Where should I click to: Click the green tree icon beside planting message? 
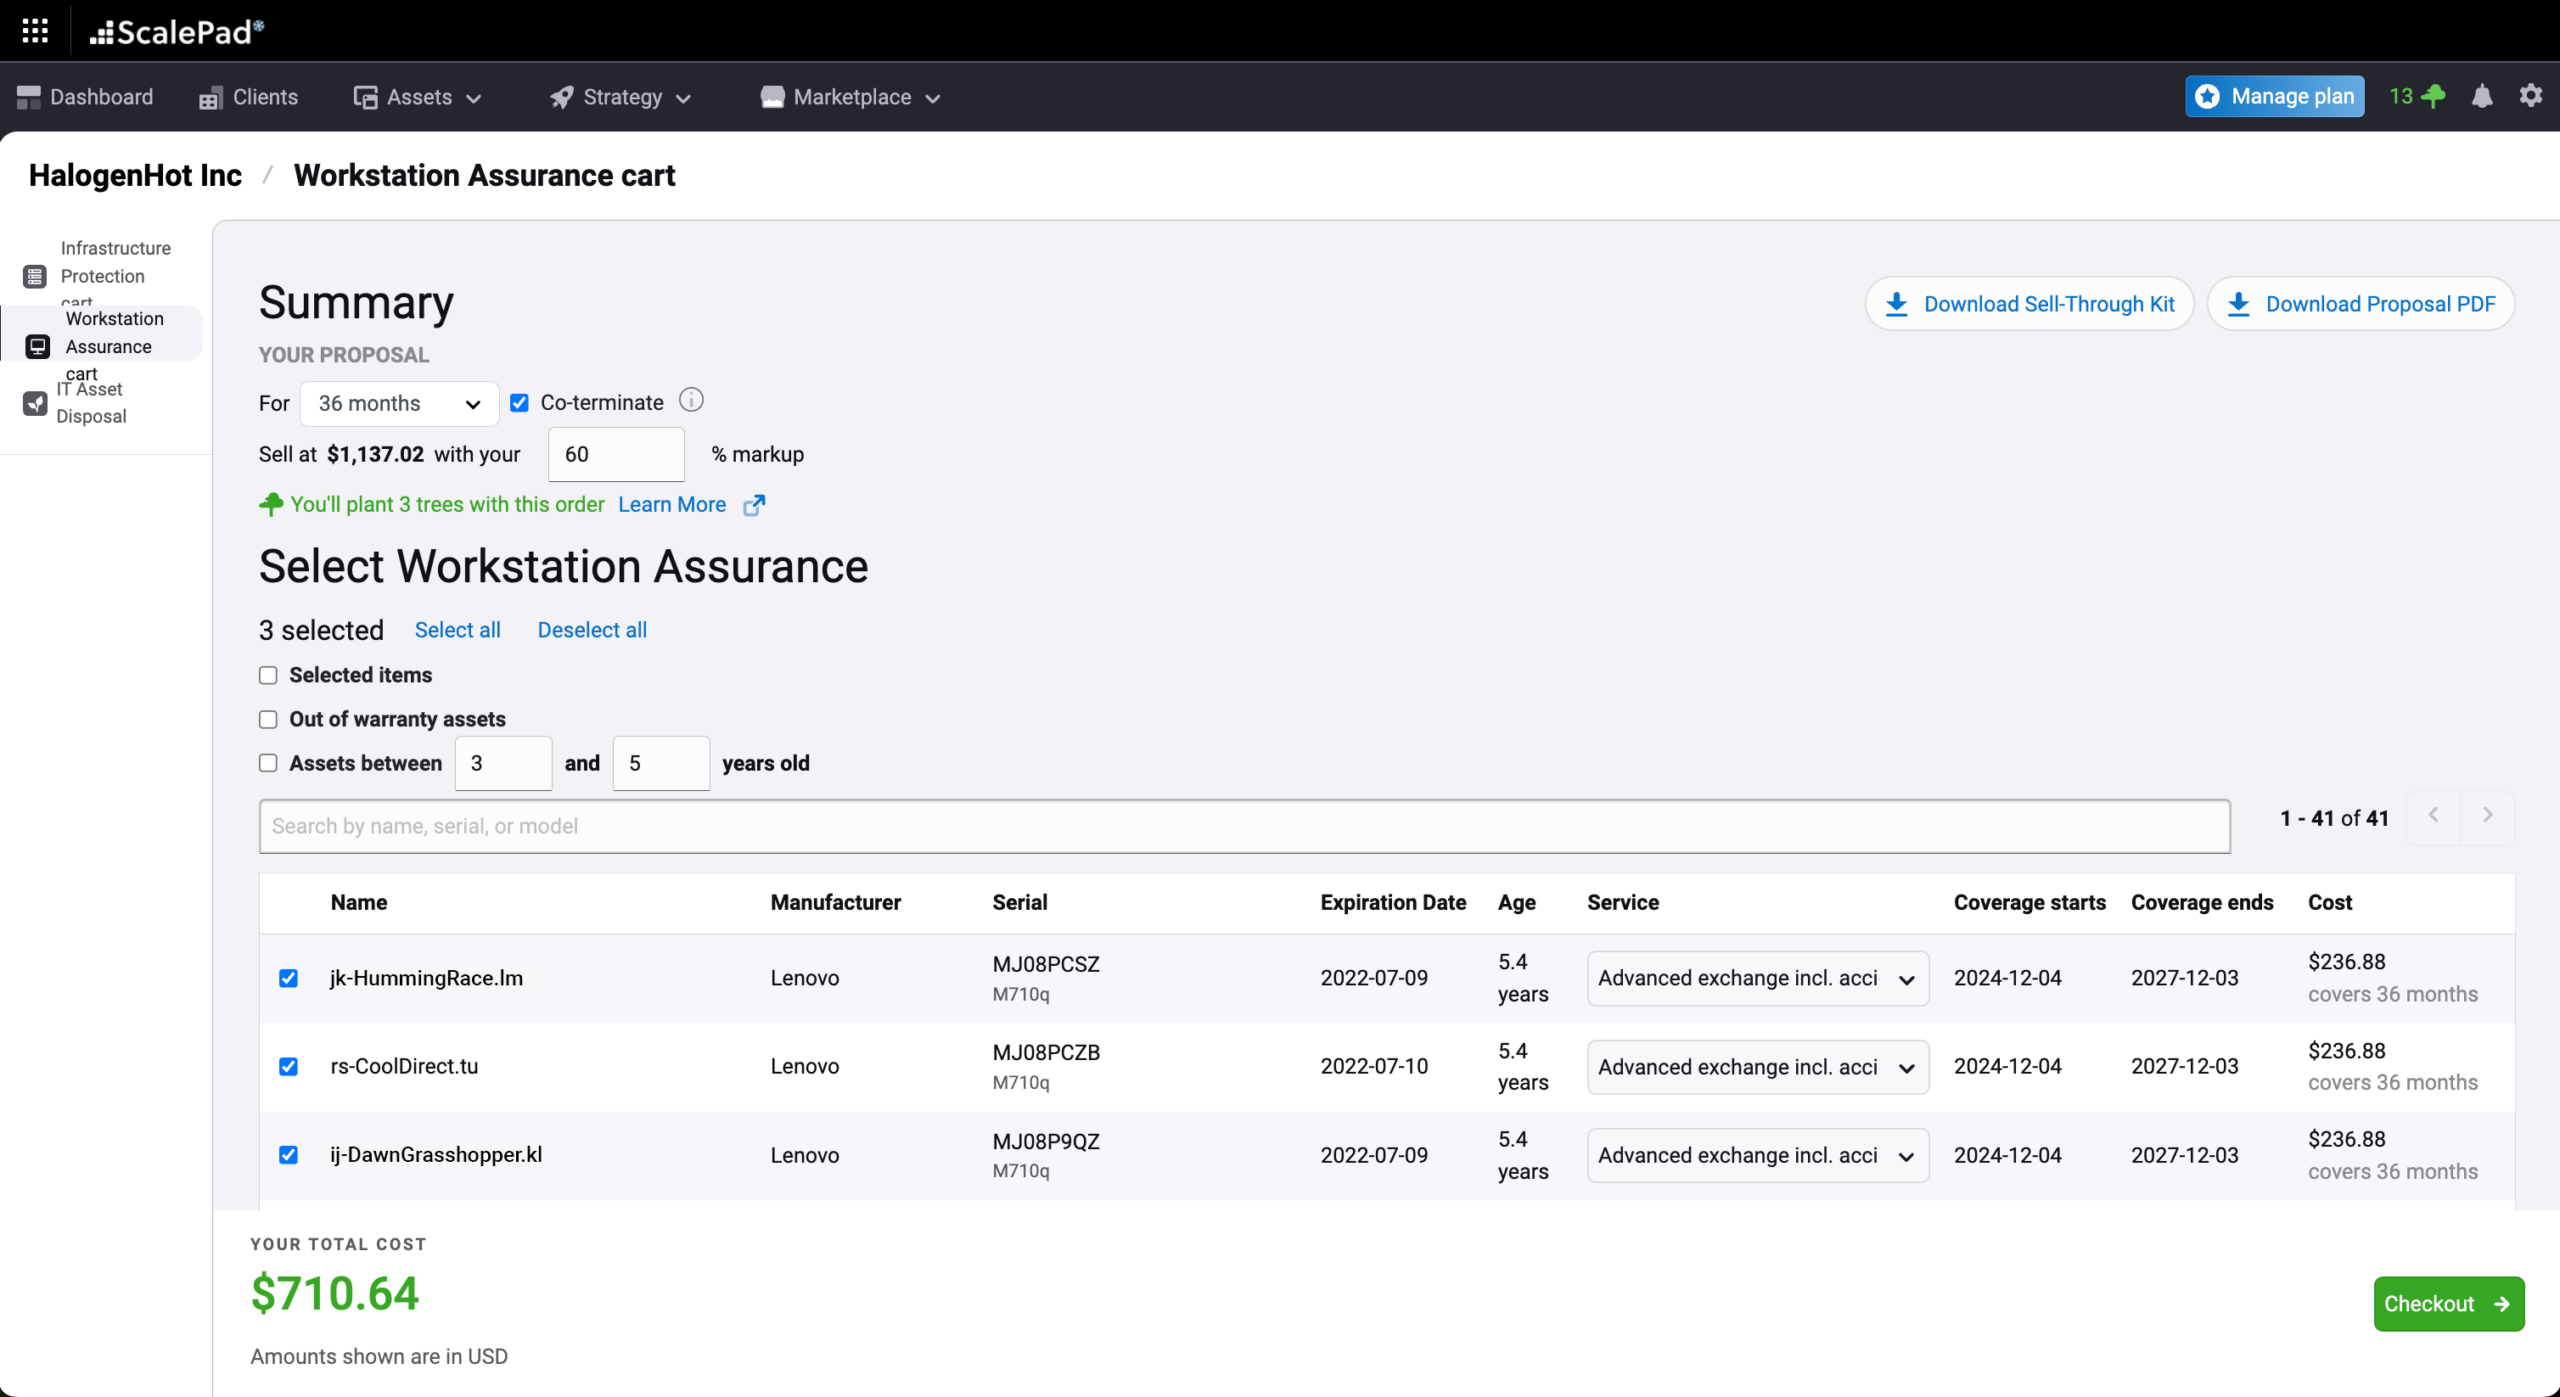pyautogui.click(x=271, y=504)
